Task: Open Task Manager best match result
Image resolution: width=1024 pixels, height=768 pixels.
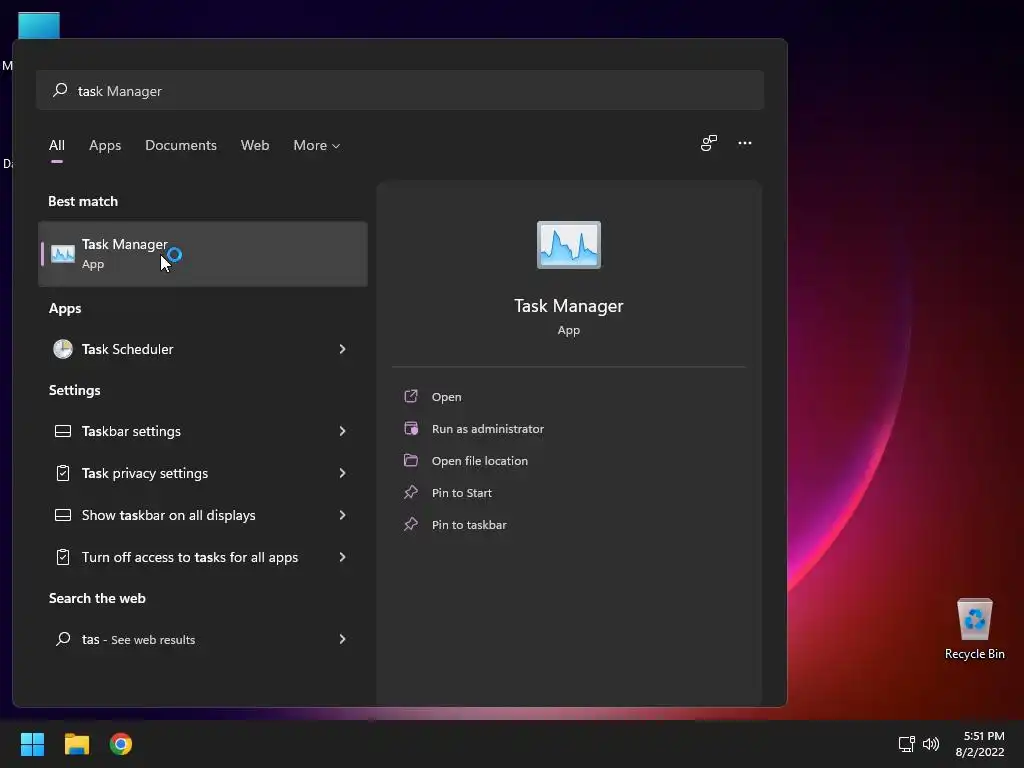Action: (x=202, y=254)
